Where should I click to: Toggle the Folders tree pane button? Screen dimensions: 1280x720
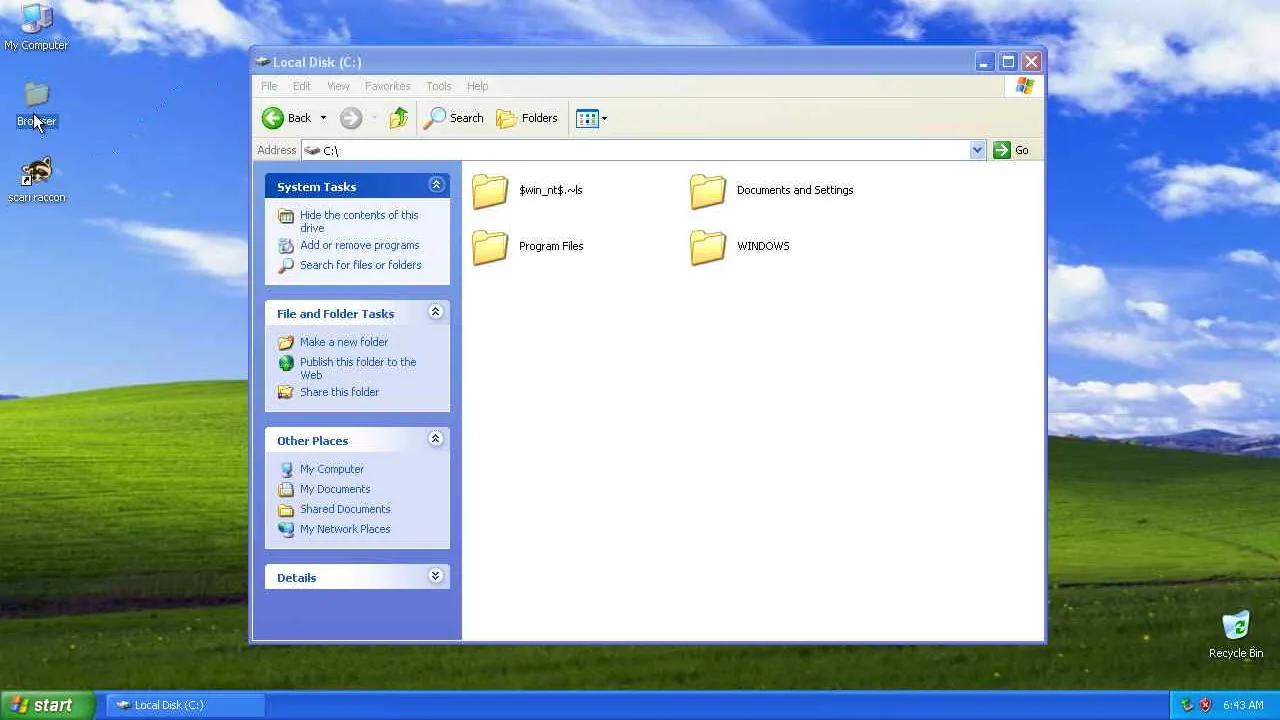pos(527,118)
